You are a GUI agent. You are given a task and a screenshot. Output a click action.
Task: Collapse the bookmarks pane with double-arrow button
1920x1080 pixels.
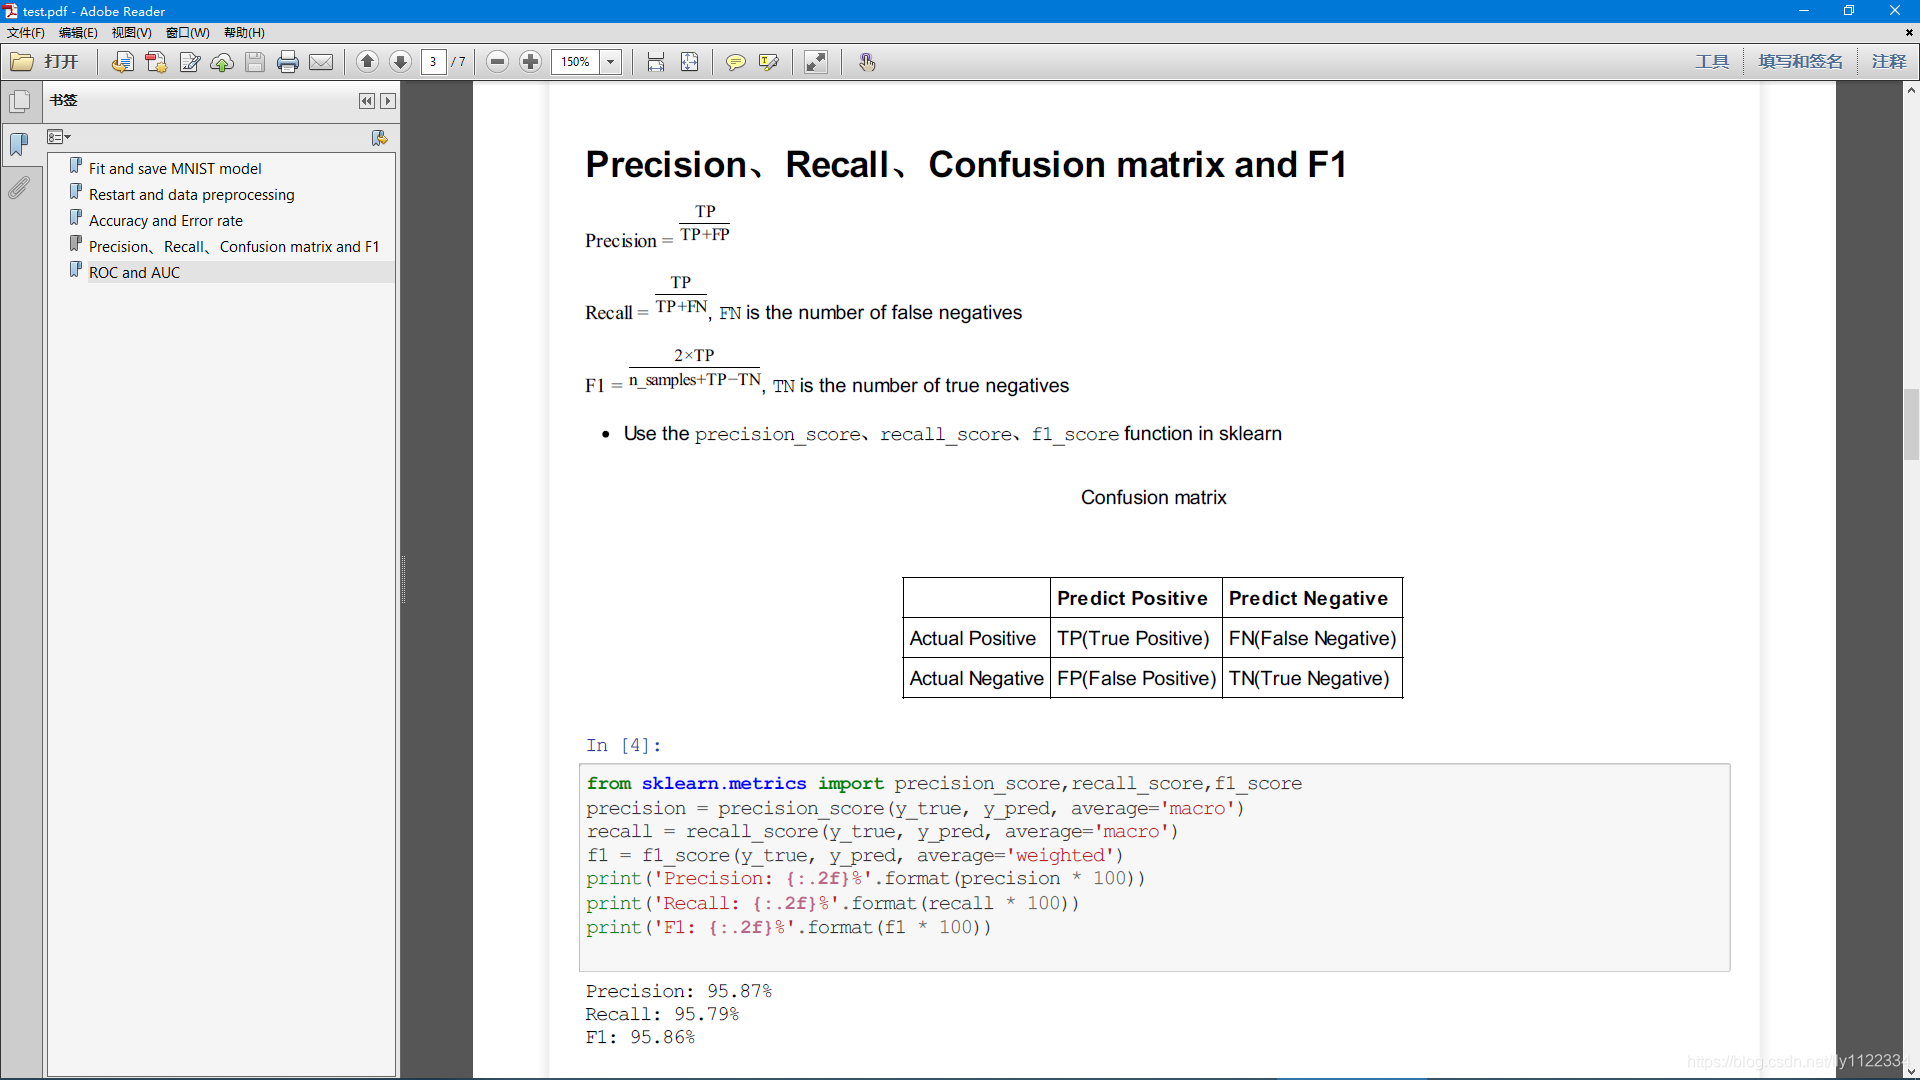coord(367,101)
